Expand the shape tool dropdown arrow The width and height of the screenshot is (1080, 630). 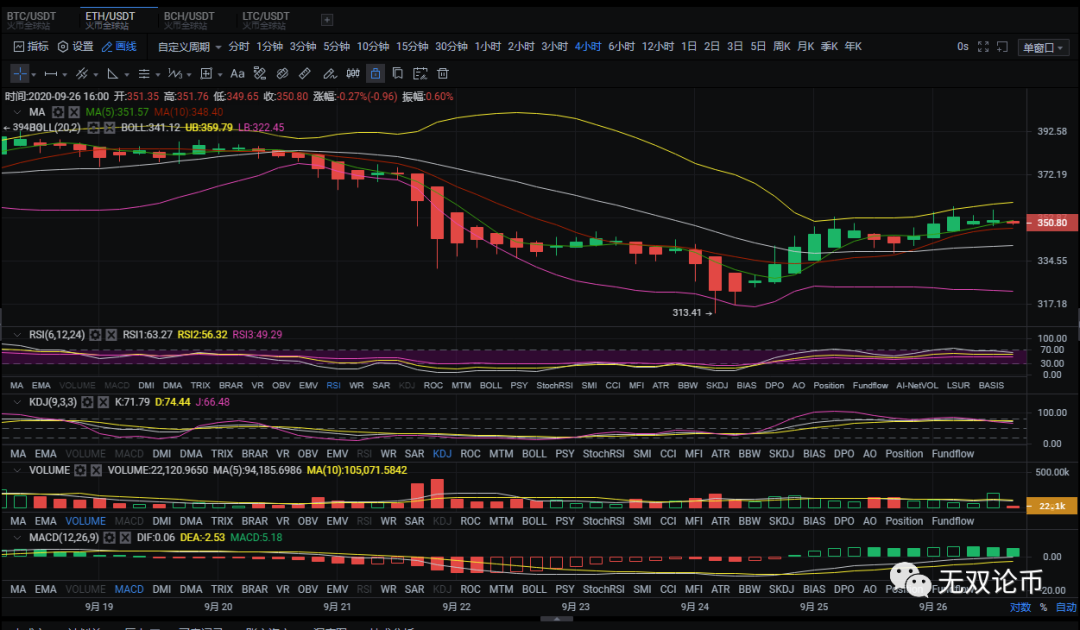(x=126, y=73)
